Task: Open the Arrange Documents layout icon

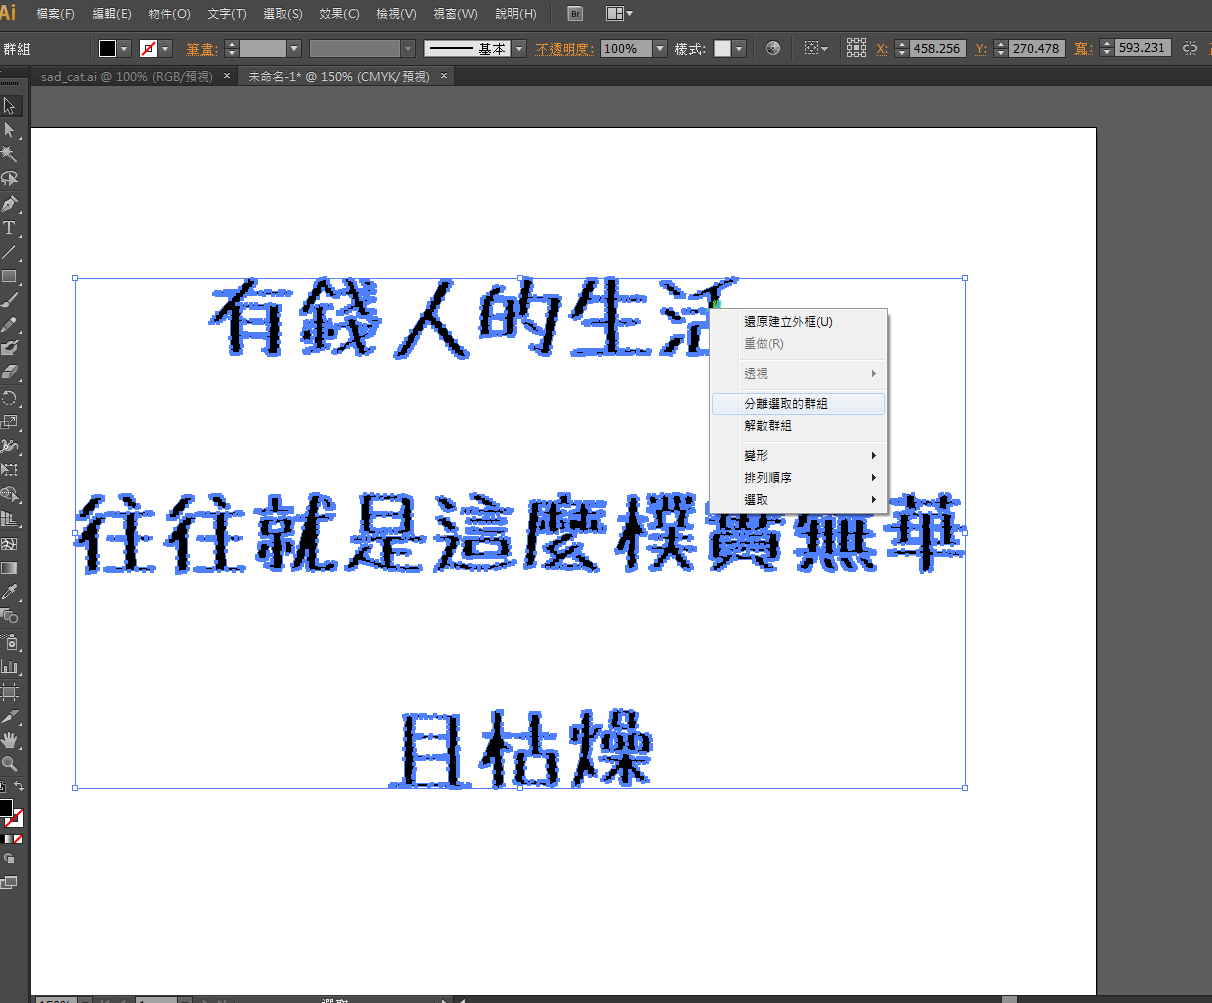Action: (614, 14)
